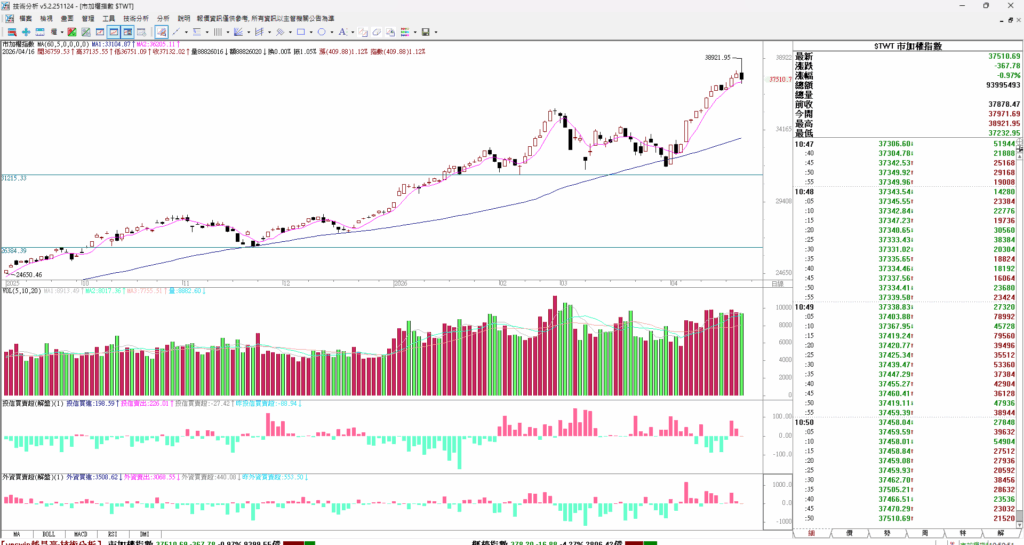Image resolution: width=1024 pixels, height=545 pixels.
Task: Click the 31215.33 horizontal line label
Action: click(x=14, y=177)
